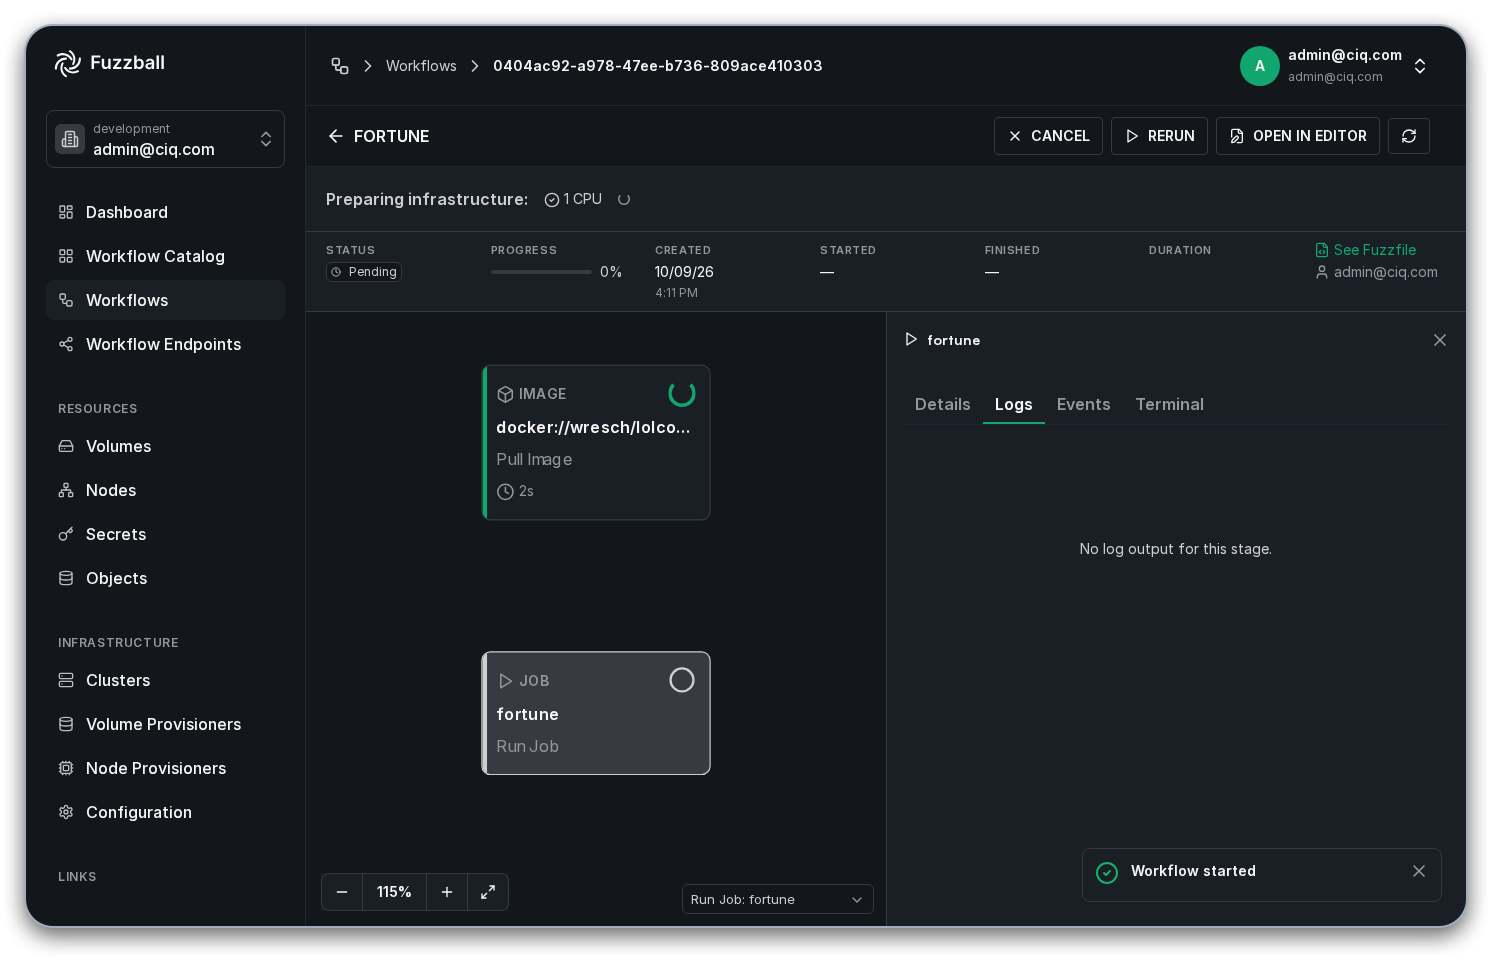Fit the graph to view with expand icon
This screenshot has width=1492, height=960.
[488, 892]
